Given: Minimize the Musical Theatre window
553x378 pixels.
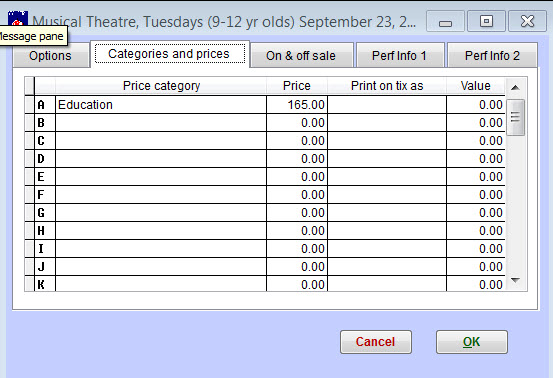Looking at the screenshot, I should click(x=445, y=22).
